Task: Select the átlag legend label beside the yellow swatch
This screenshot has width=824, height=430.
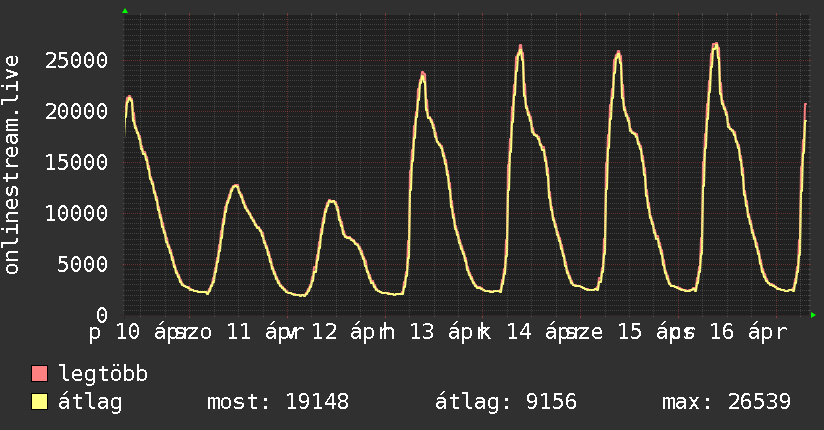Action: tap(90, 402)
